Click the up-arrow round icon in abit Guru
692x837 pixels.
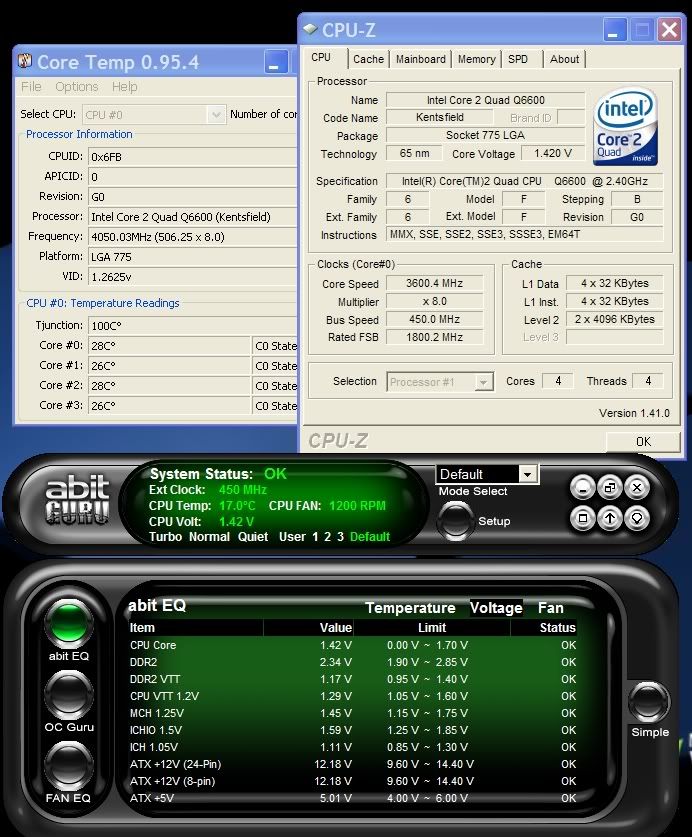610,518
